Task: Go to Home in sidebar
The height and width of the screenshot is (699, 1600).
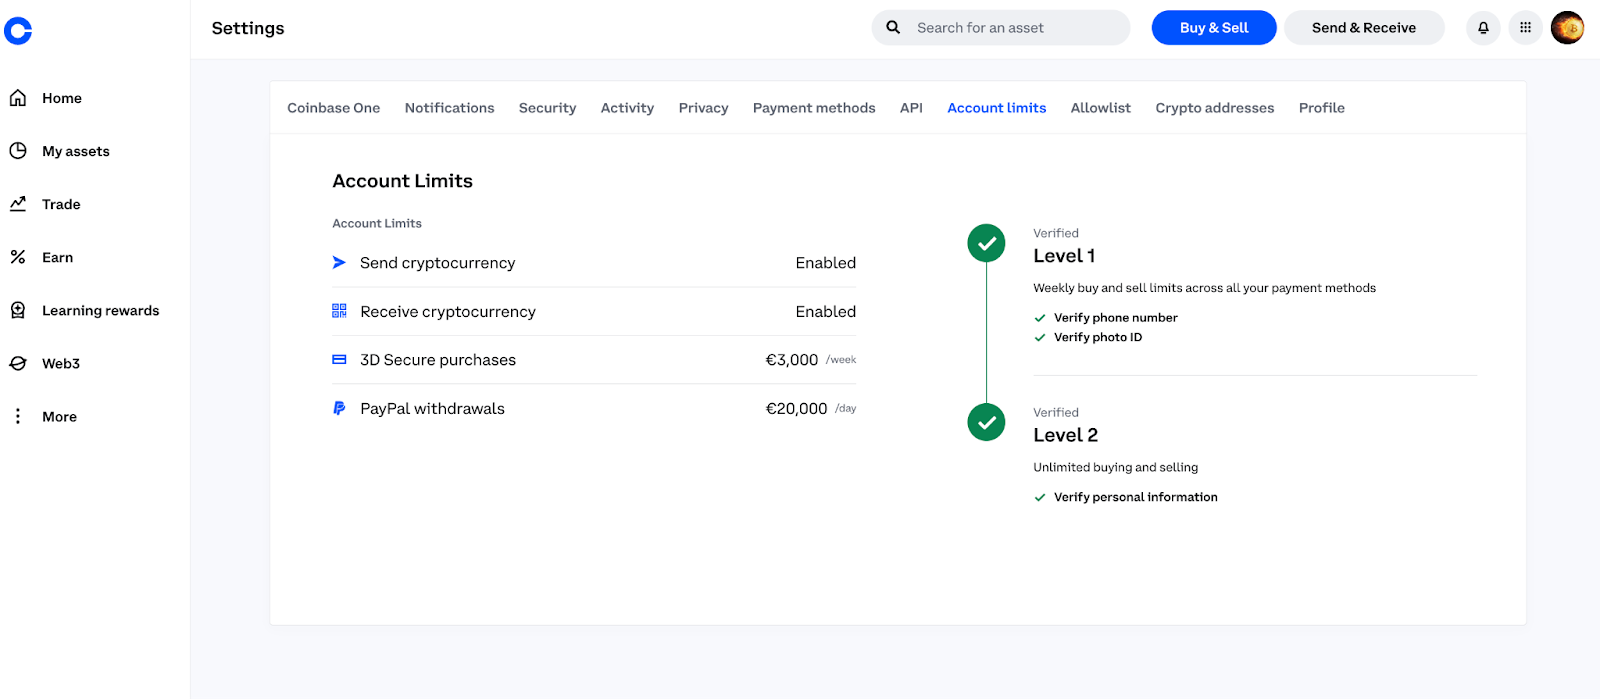Action: [x=61, y=98]
